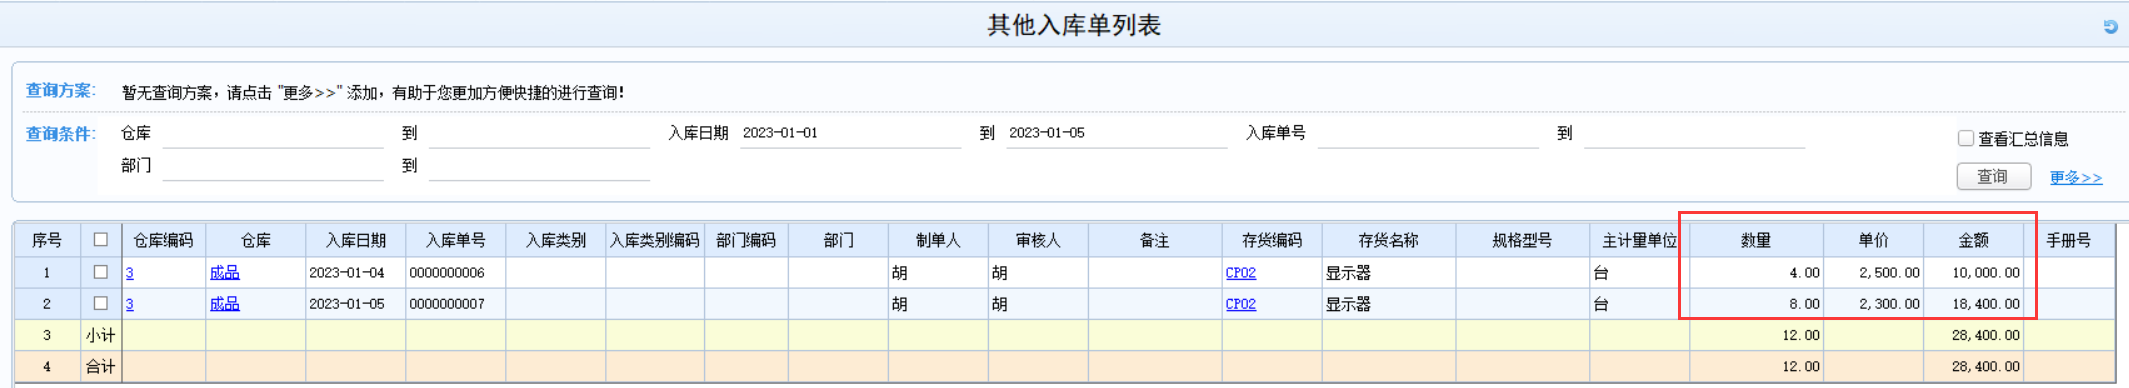This screenshot has height=388, width=2129.
Task: Click the 存货编码 column header
Action: tap(1272, 240)
